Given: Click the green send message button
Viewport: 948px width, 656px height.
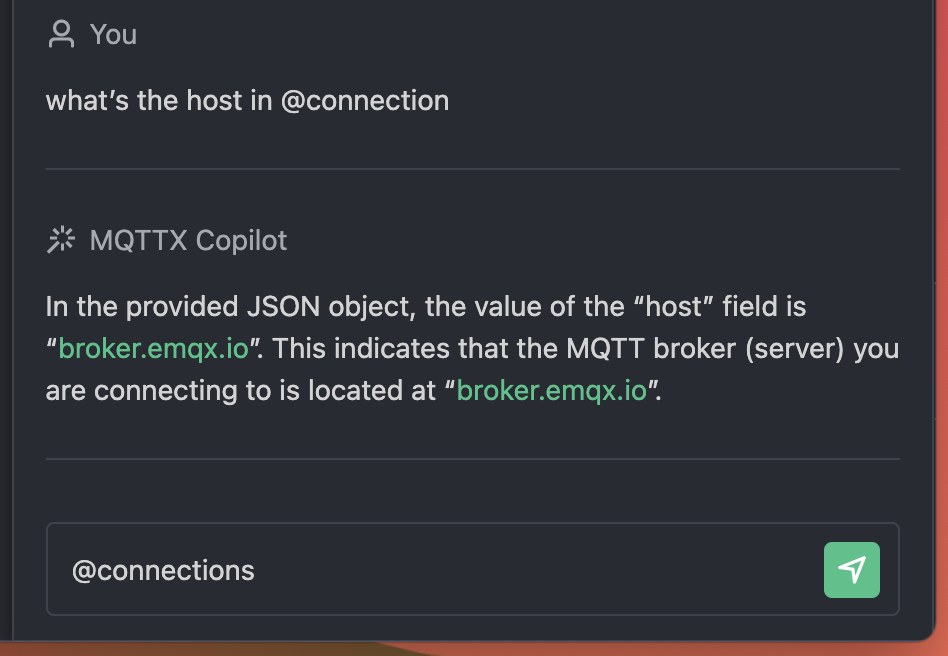Looking at the screenshot, I should pos(851,570).
